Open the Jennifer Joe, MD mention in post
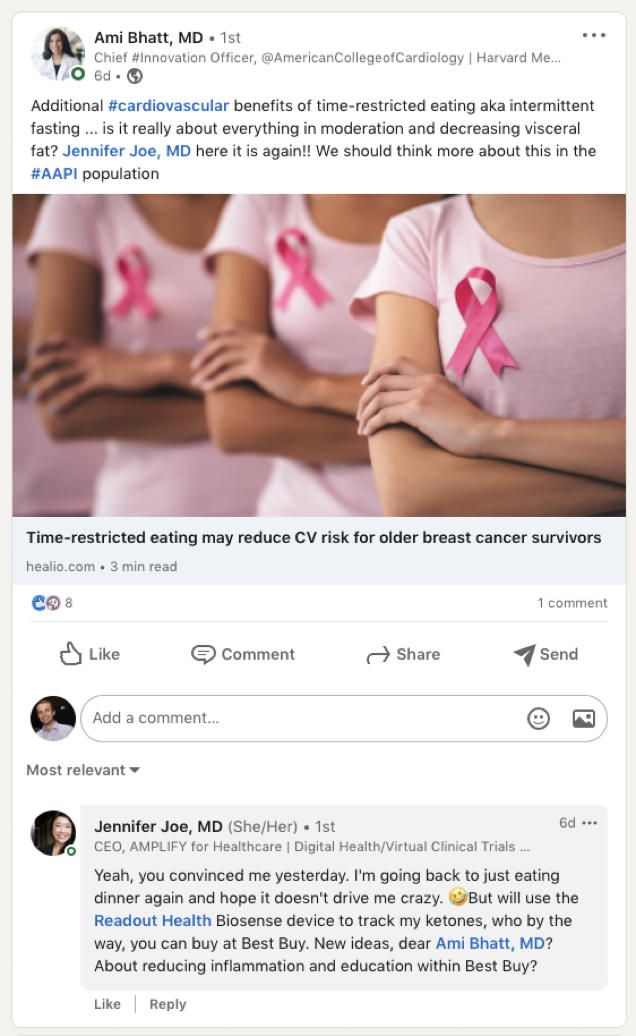The height and width of the screenshot is (1036, 636). coord(127,151)
